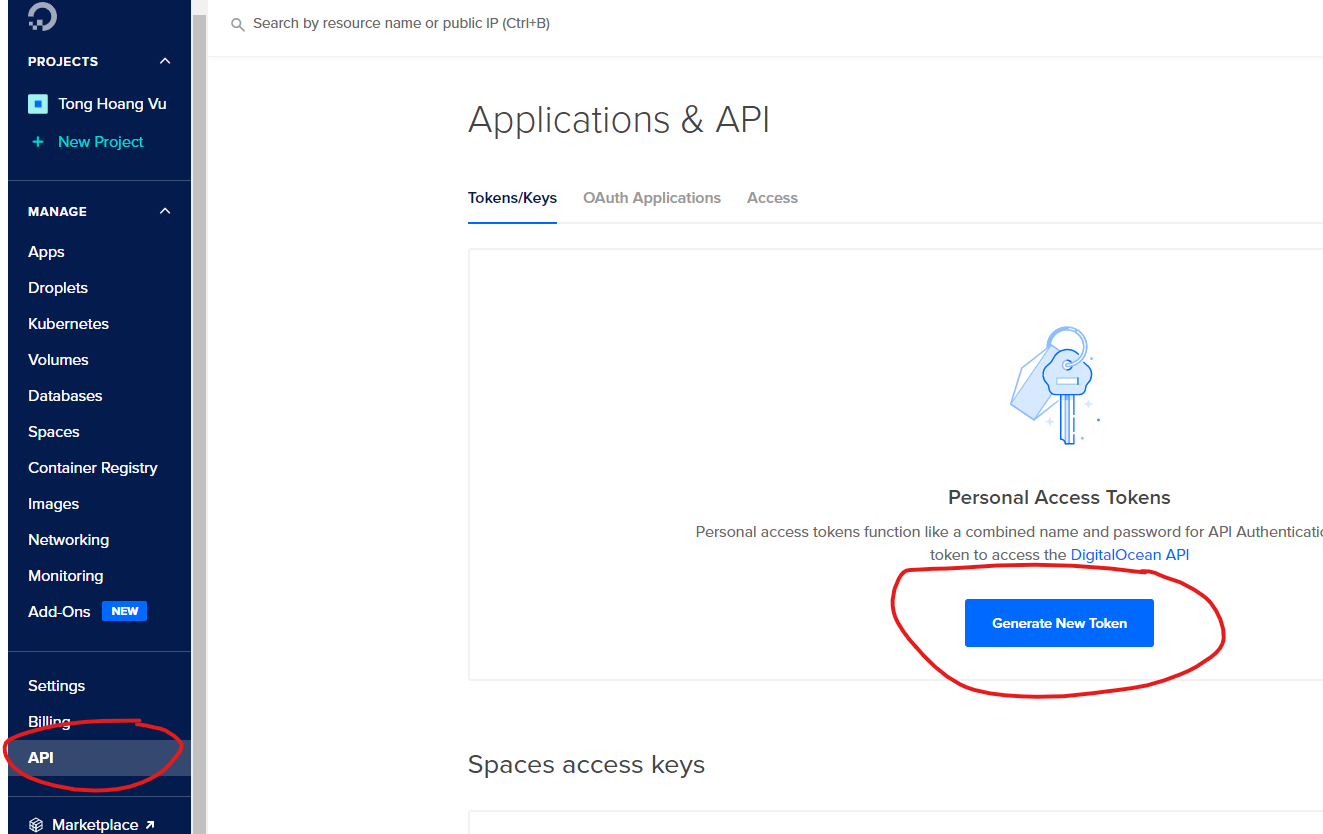
Task: Click the plus icon beside New Project
Action: point(38,142)
